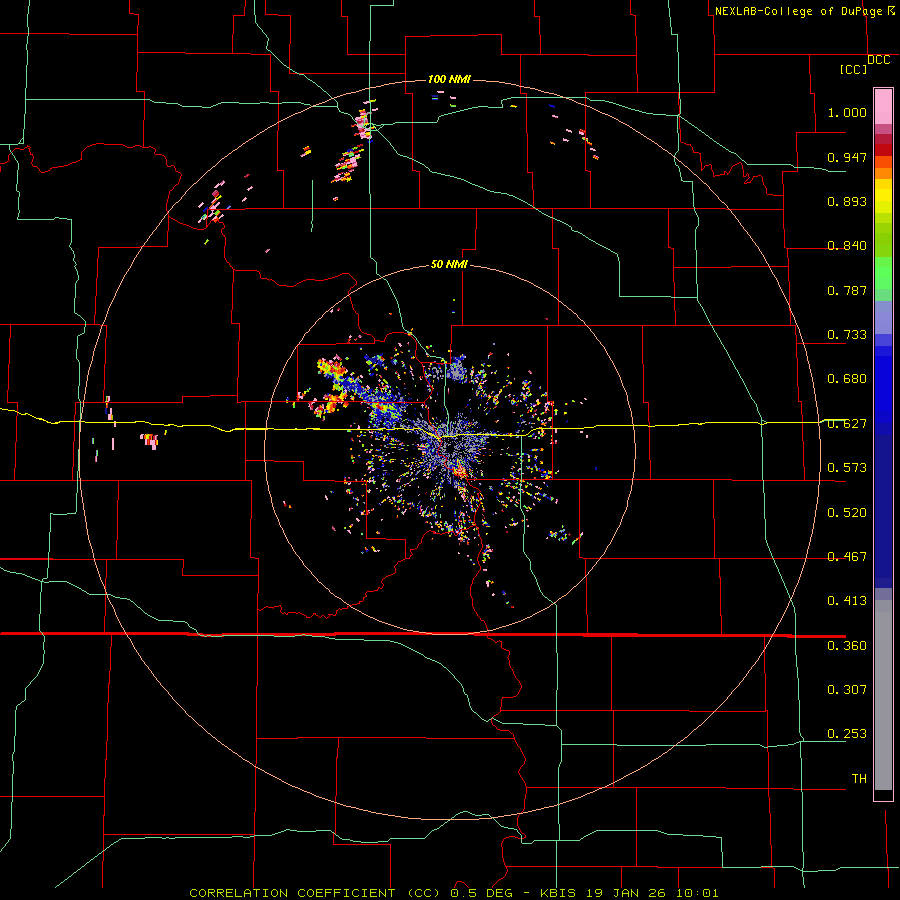The image size is (900, 900).
Task: Select the 0.733 scale value
Action: pyautogui.click(x=847, y=335)
